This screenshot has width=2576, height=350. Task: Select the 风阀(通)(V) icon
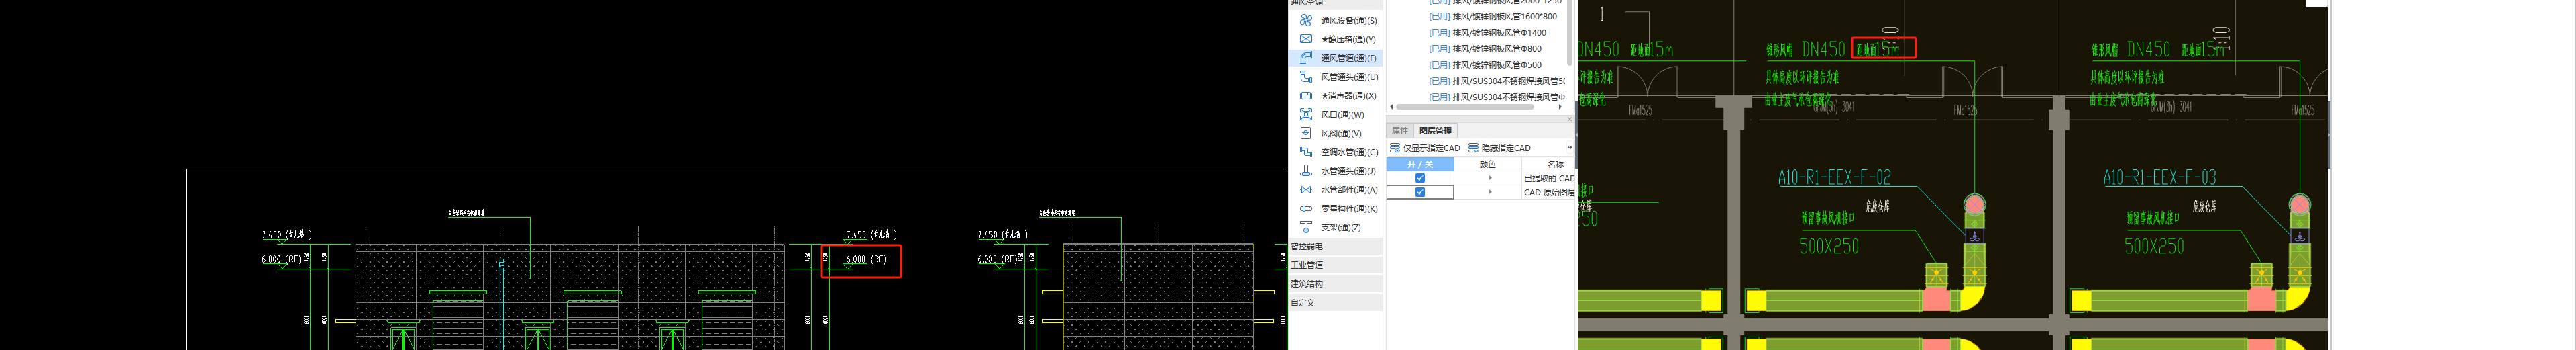click(1306, 133)
